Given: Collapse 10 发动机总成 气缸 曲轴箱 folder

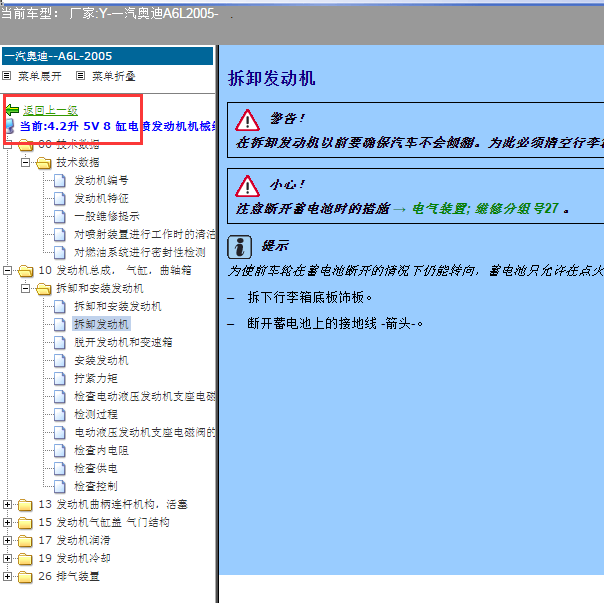Looking at the screenshot, I should (x=7, y=270).
